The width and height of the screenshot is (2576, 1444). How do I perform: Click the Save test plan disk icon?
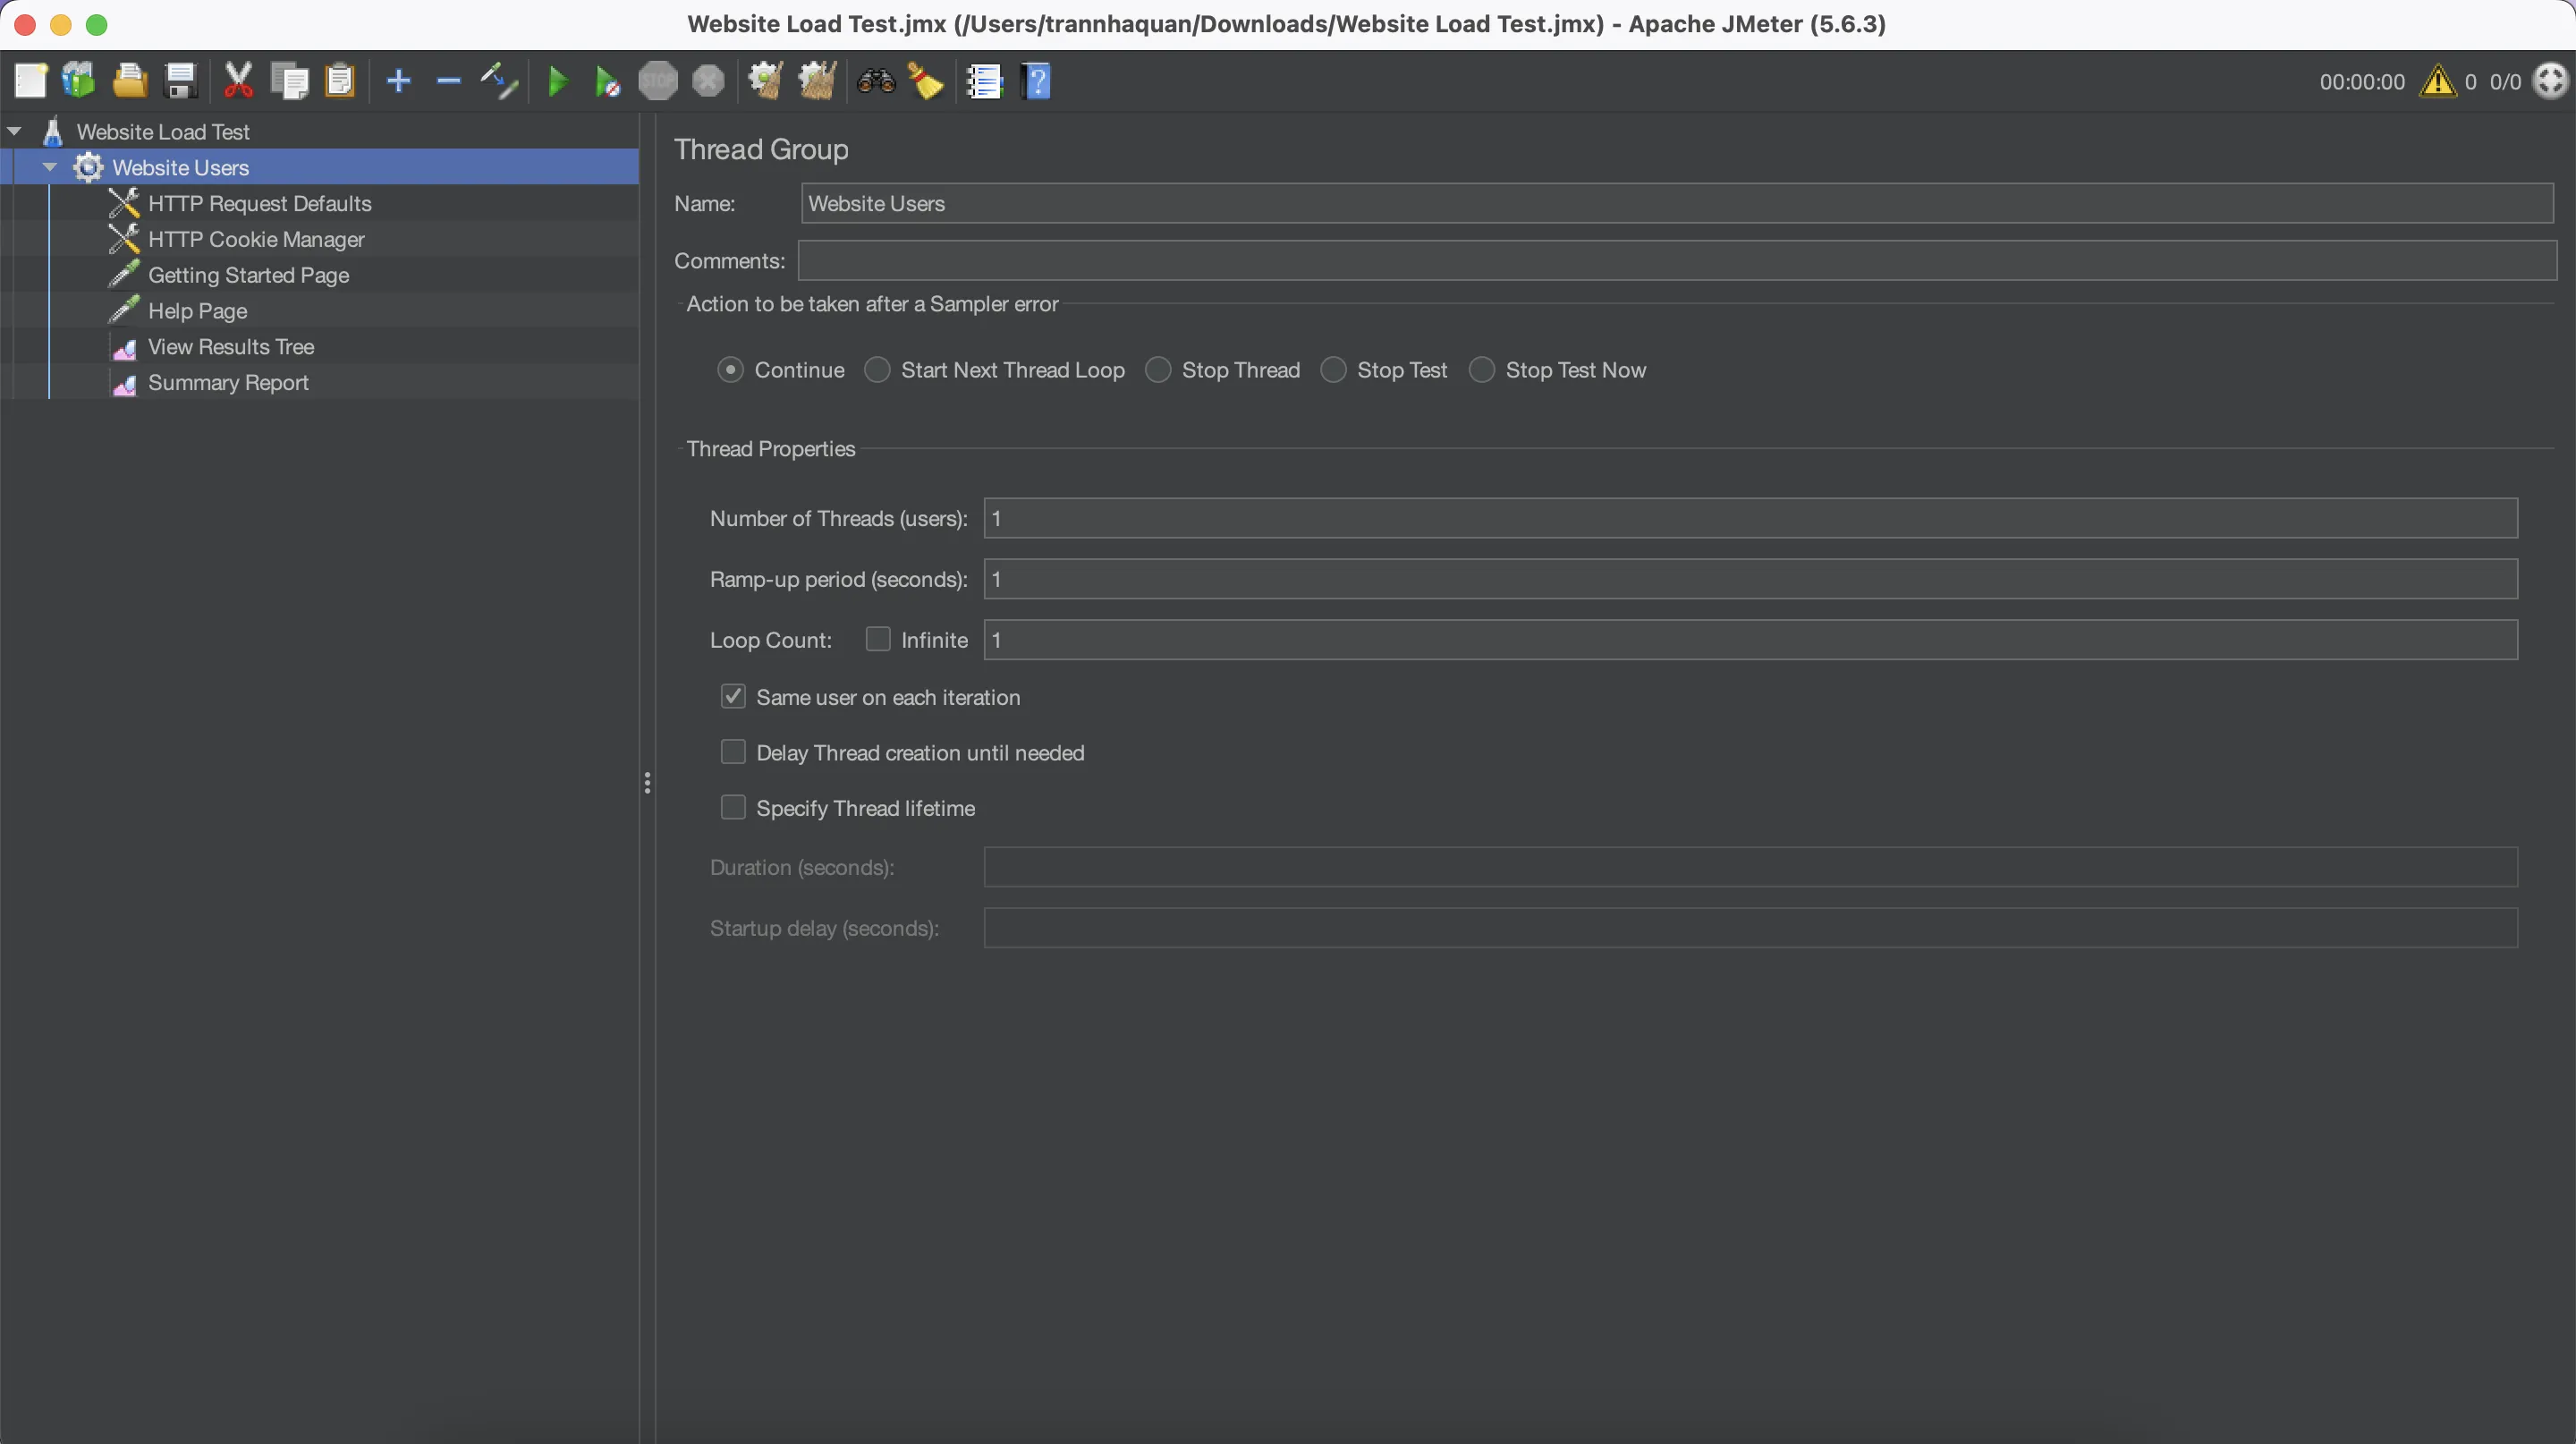tap(181, 81)
